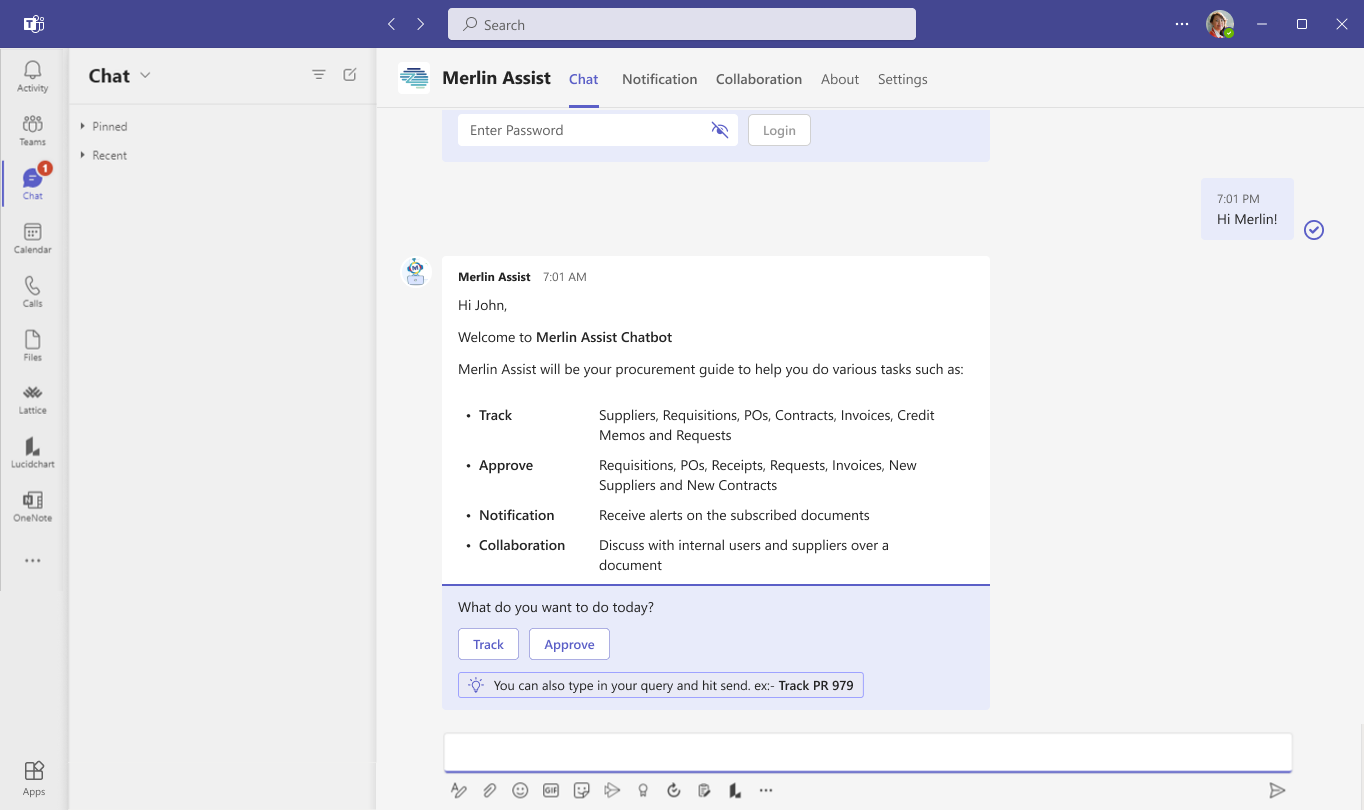Image resolution: width=1364 pixels, height=810 pixels.
Task: Open the Lattice app
Action: click(33, 399)
